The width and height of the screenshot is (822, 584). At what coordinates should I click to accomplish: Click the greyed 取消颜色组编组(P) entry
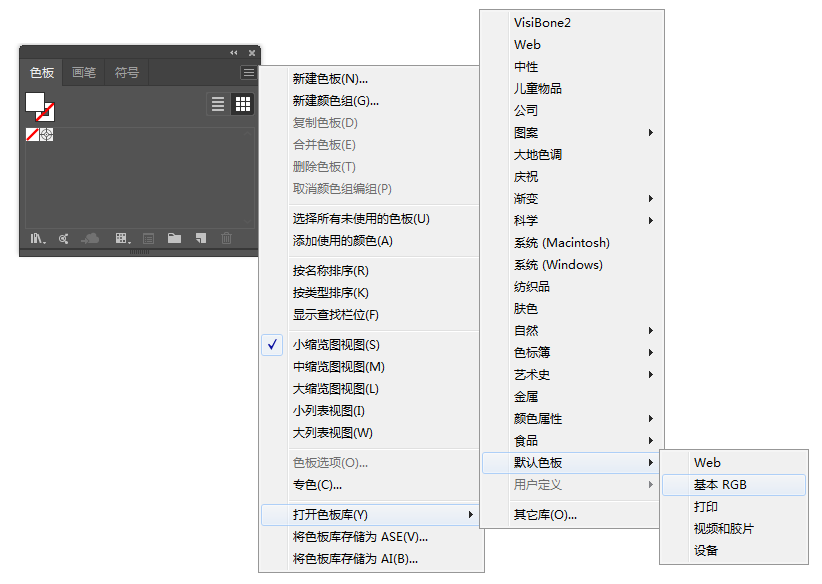click(370, 189)
